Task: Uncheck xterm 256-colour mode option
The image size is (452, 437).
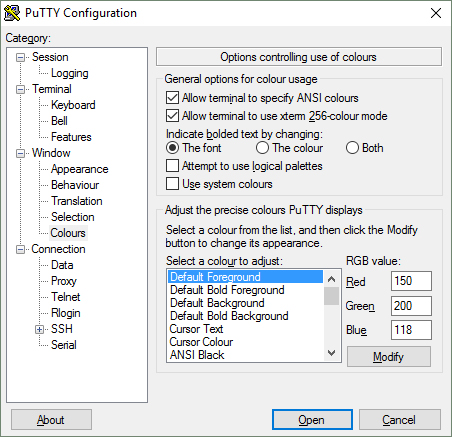Action: [172, 116]
